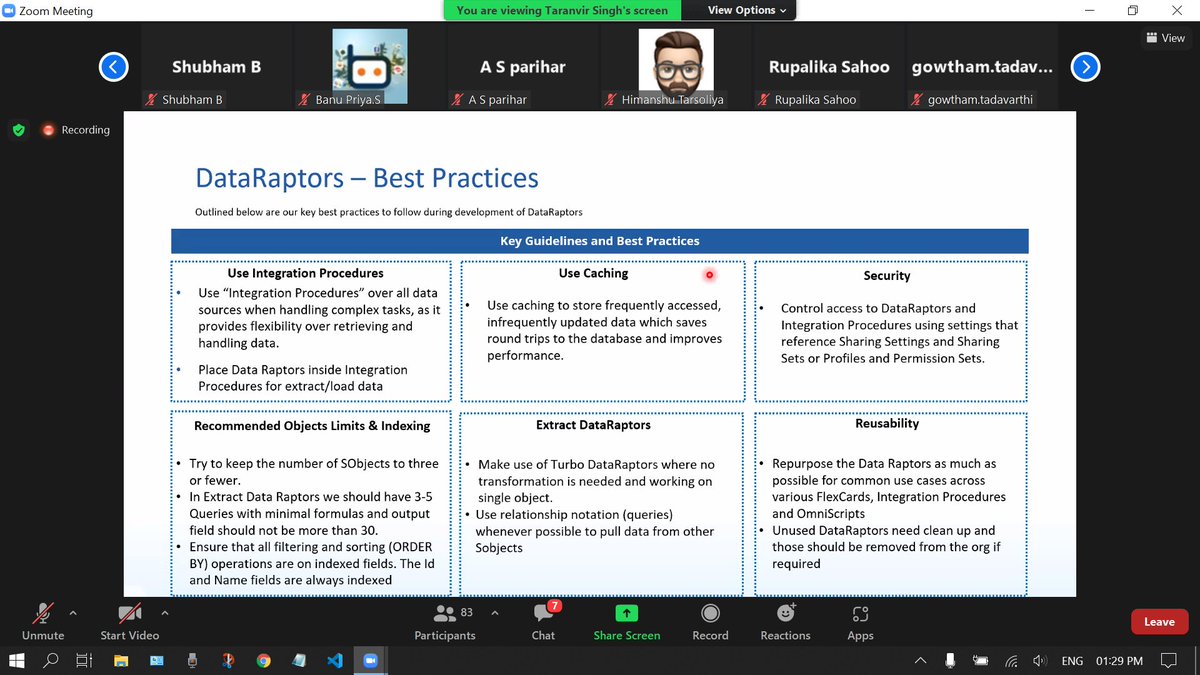Open the Participants panel

pos(445,621)
